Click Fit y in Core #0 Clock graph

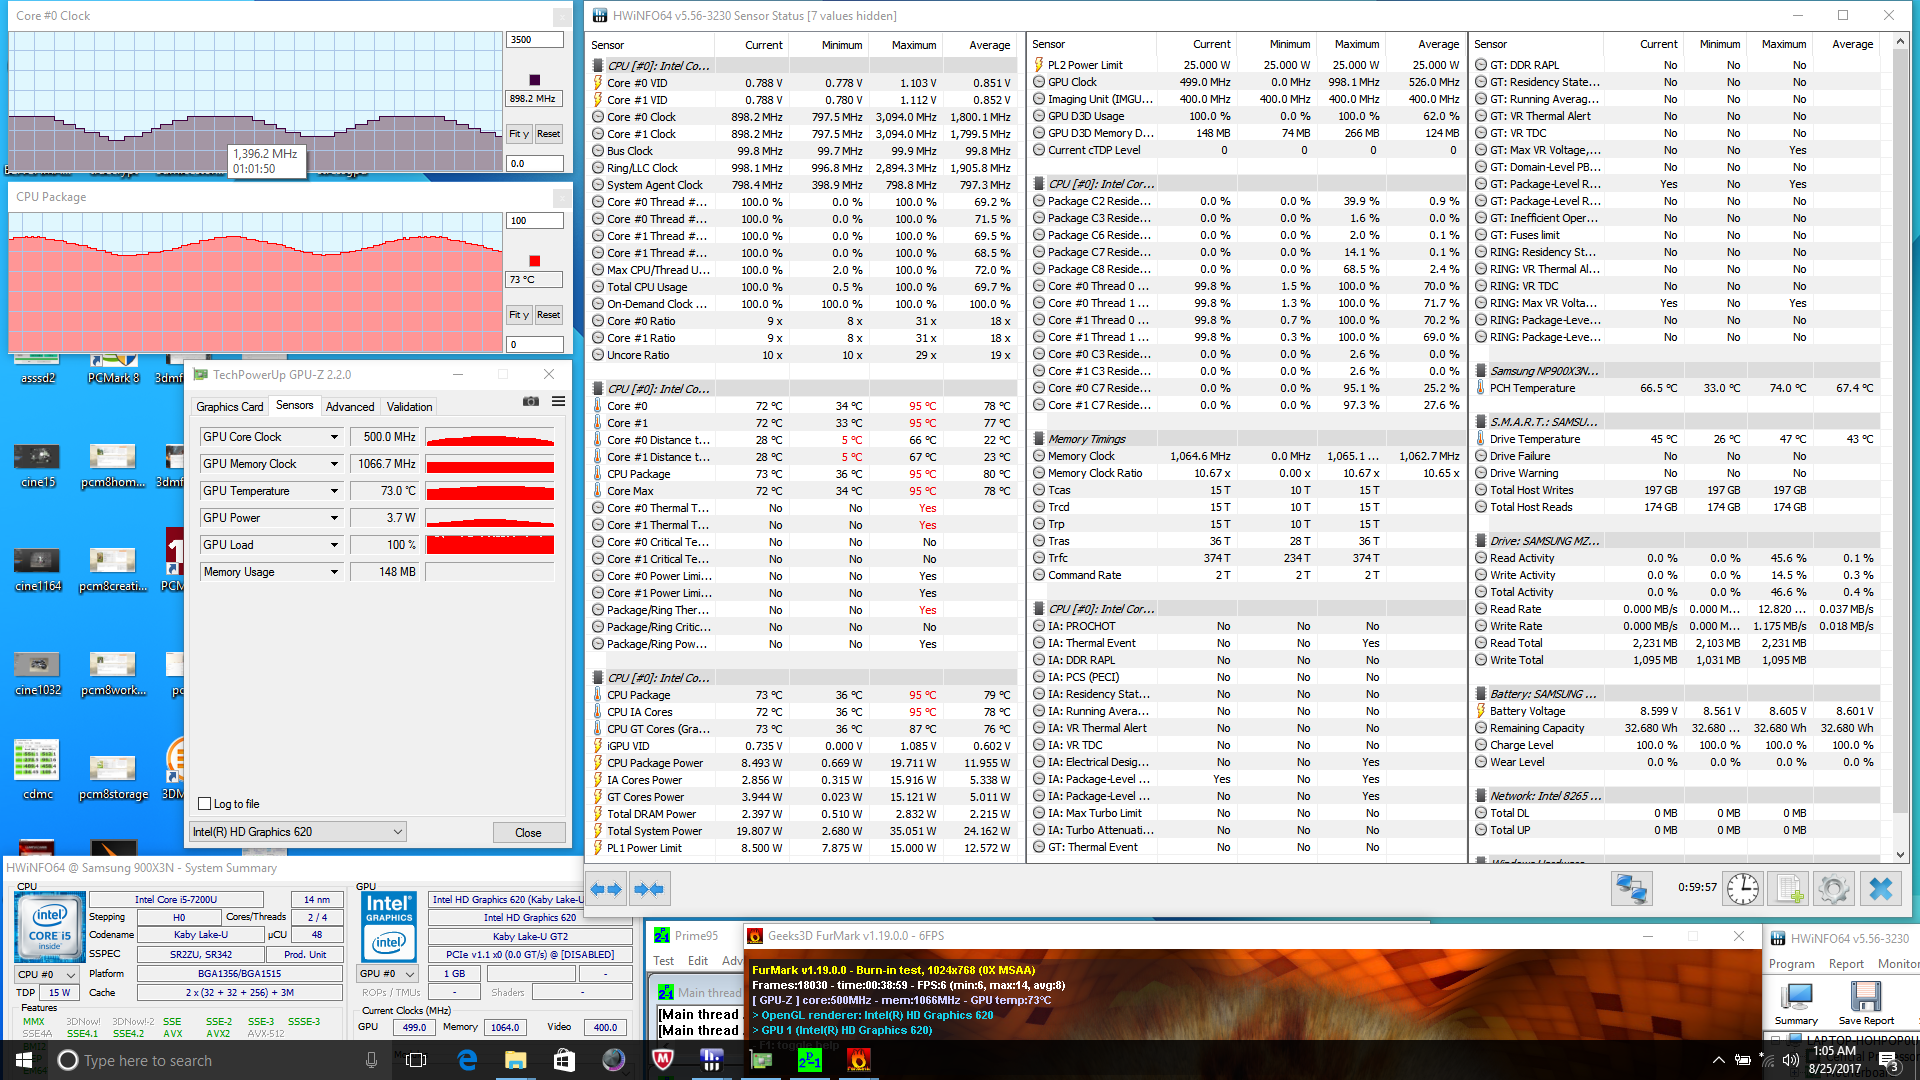click(518, 134)
